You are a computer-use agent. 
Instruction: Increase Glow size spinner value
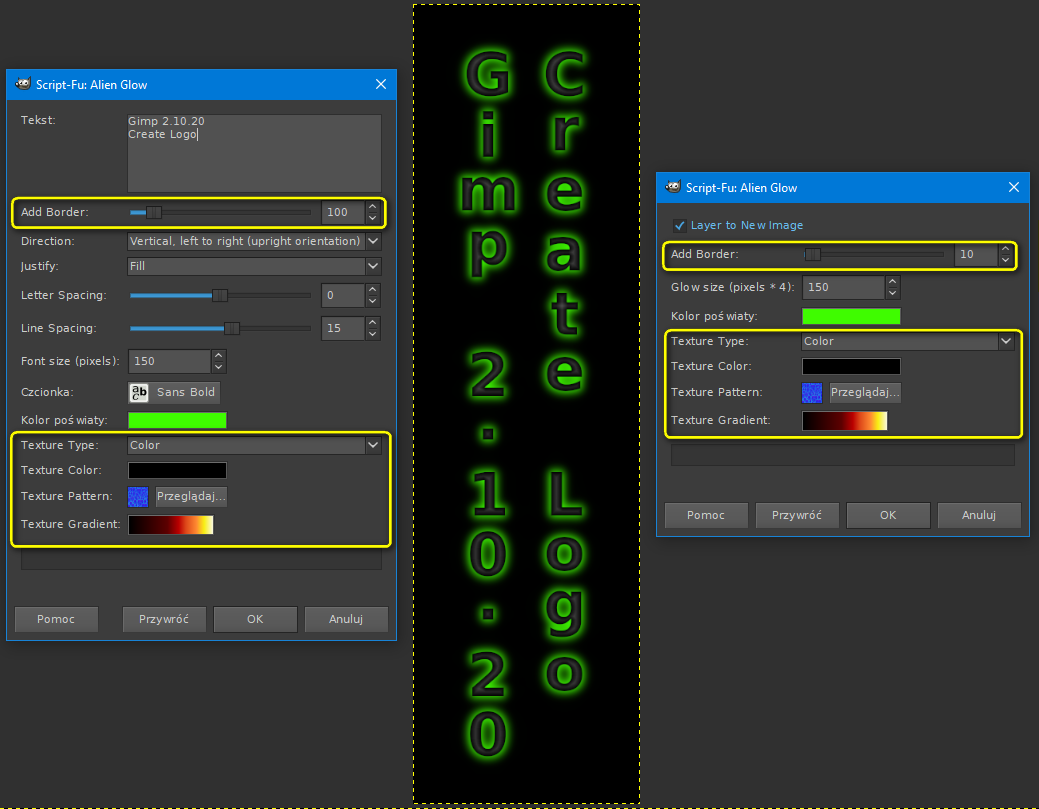[893, 282]
